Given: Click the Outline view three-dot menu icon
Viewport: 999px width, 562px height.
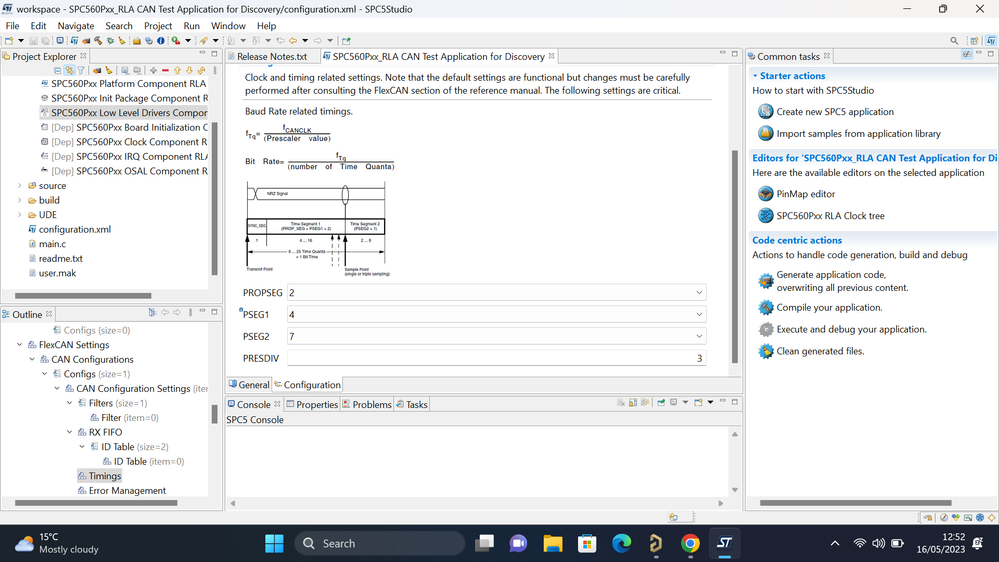Looking at the screenshot, I should (190, 312).
